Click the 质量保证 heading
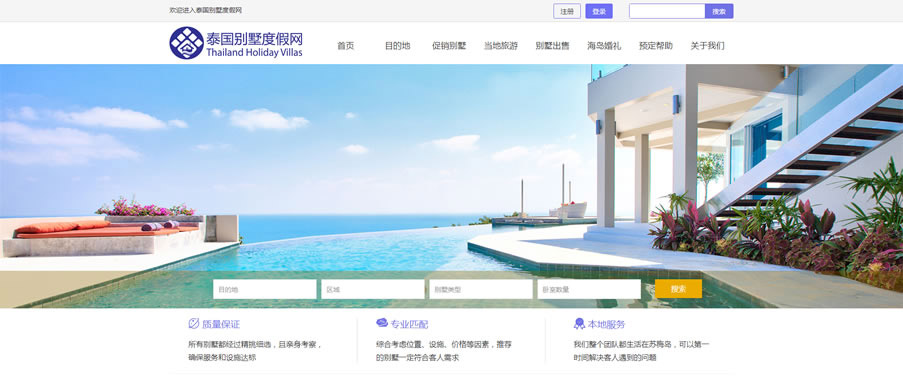The width and height of the screenshot is (903, 378). click(x=221, y=324)
